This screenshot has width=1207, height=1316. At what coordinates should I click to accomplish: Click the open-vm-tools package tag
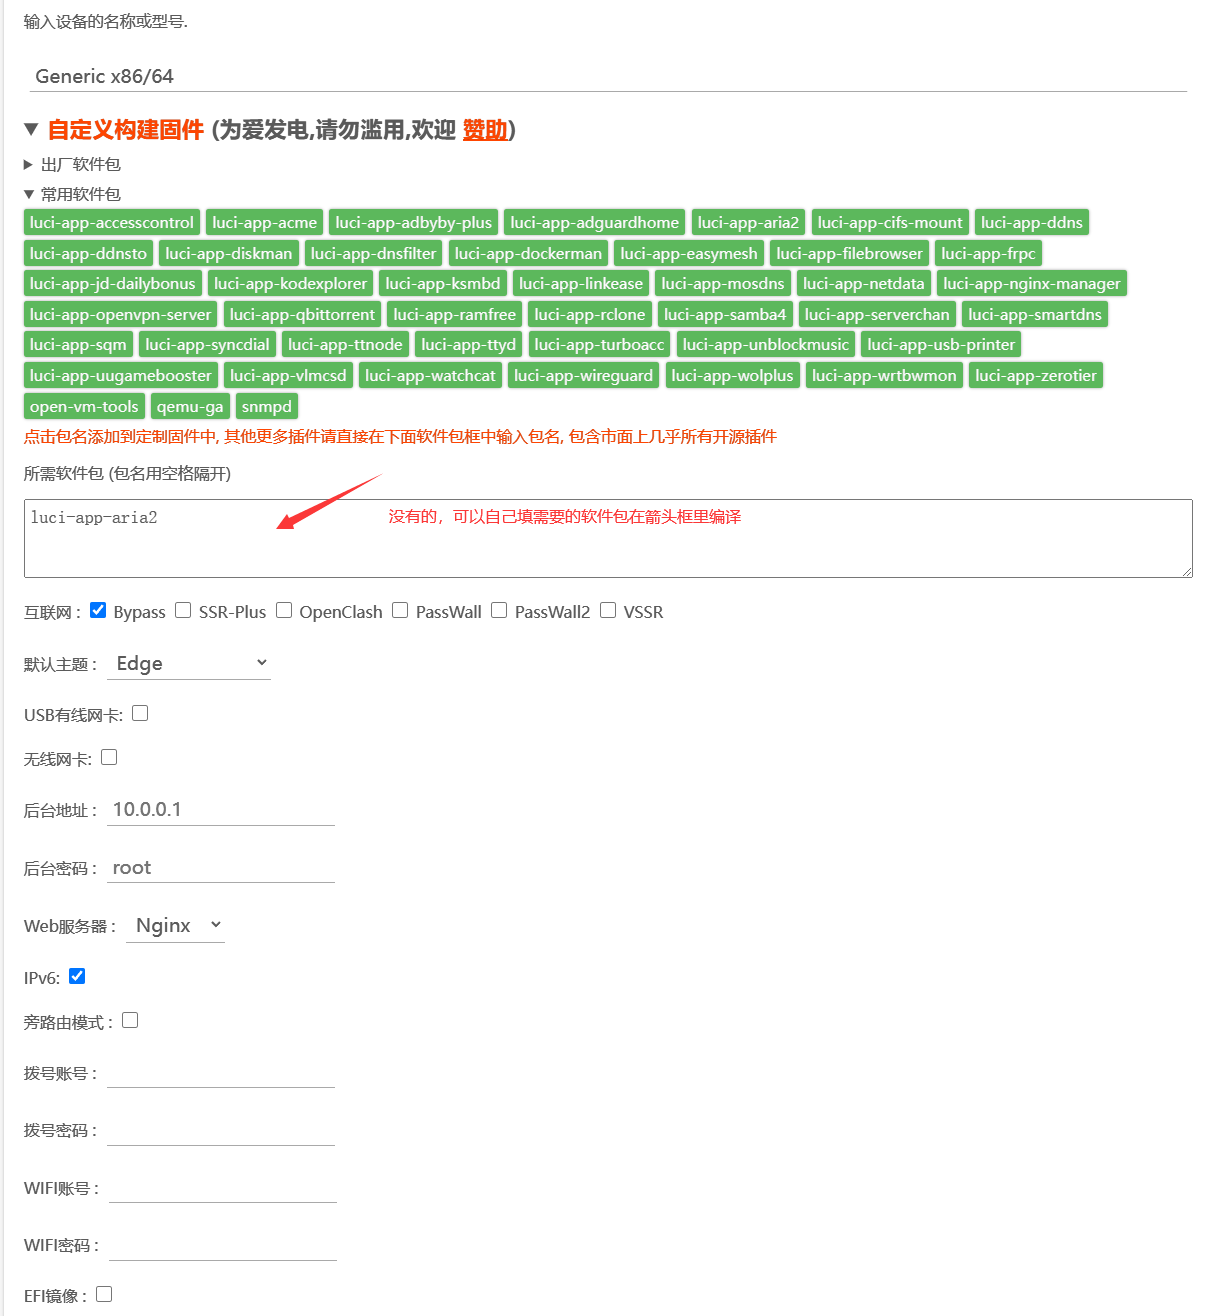click(x=84, y=406)
